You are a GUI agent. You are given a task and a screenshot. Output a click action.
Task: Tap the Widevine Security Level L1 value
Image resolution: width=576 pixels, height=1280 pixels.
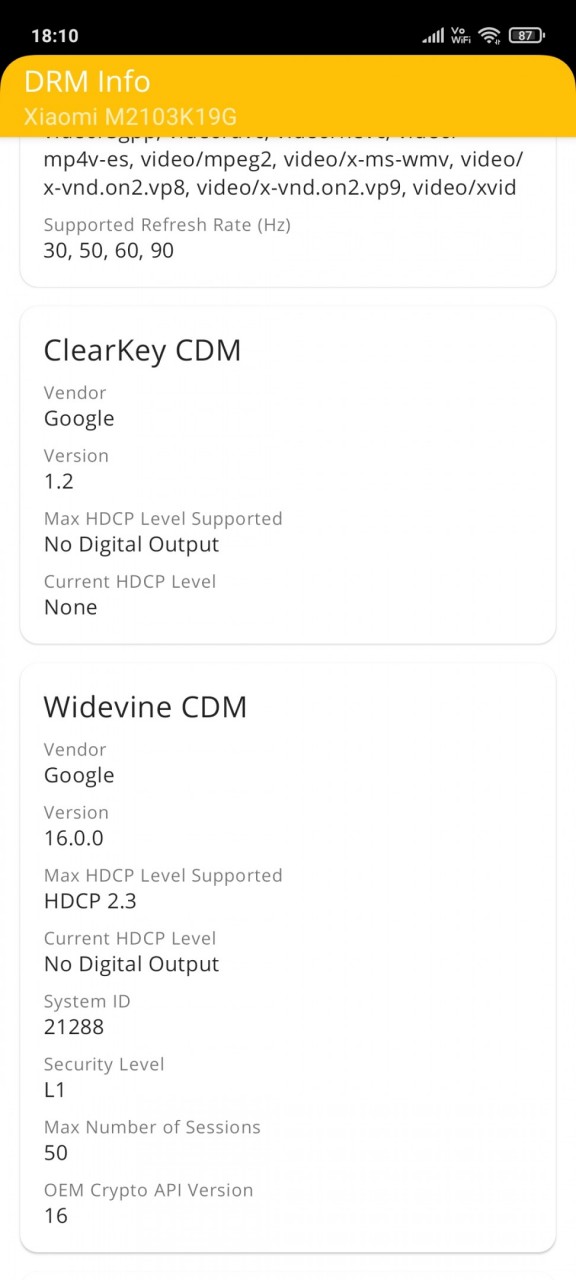(x=55, y=1090)
